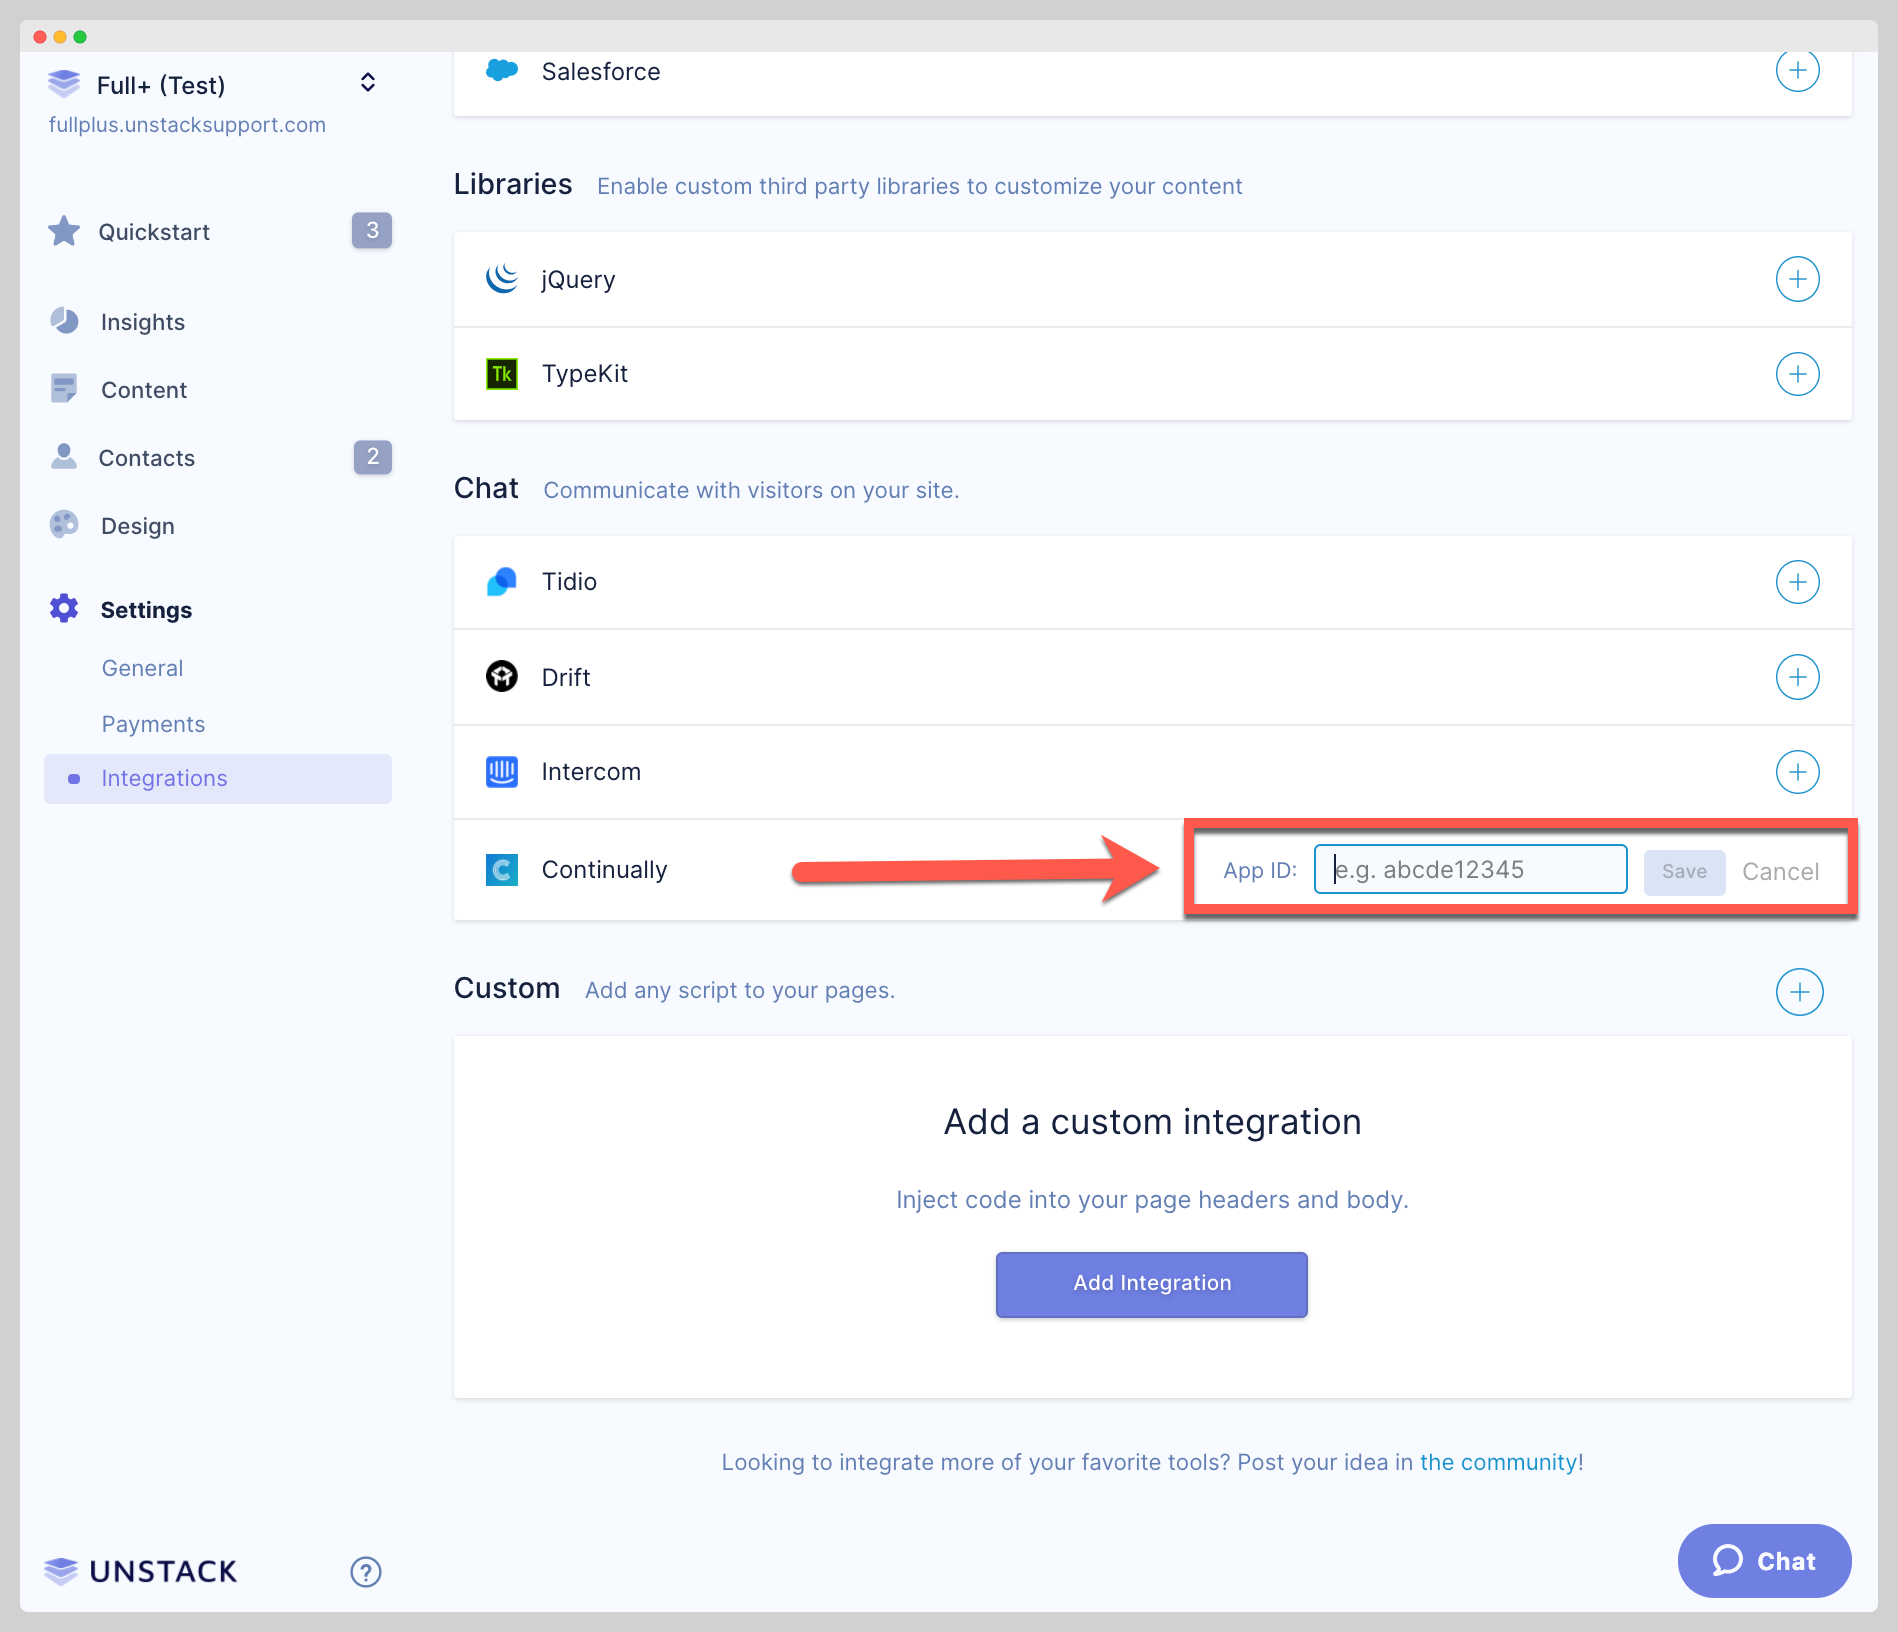The width and height of the screenshot is (1898, 1632).
Task: Select the General settings tab
Action: (x=142, y=668)
